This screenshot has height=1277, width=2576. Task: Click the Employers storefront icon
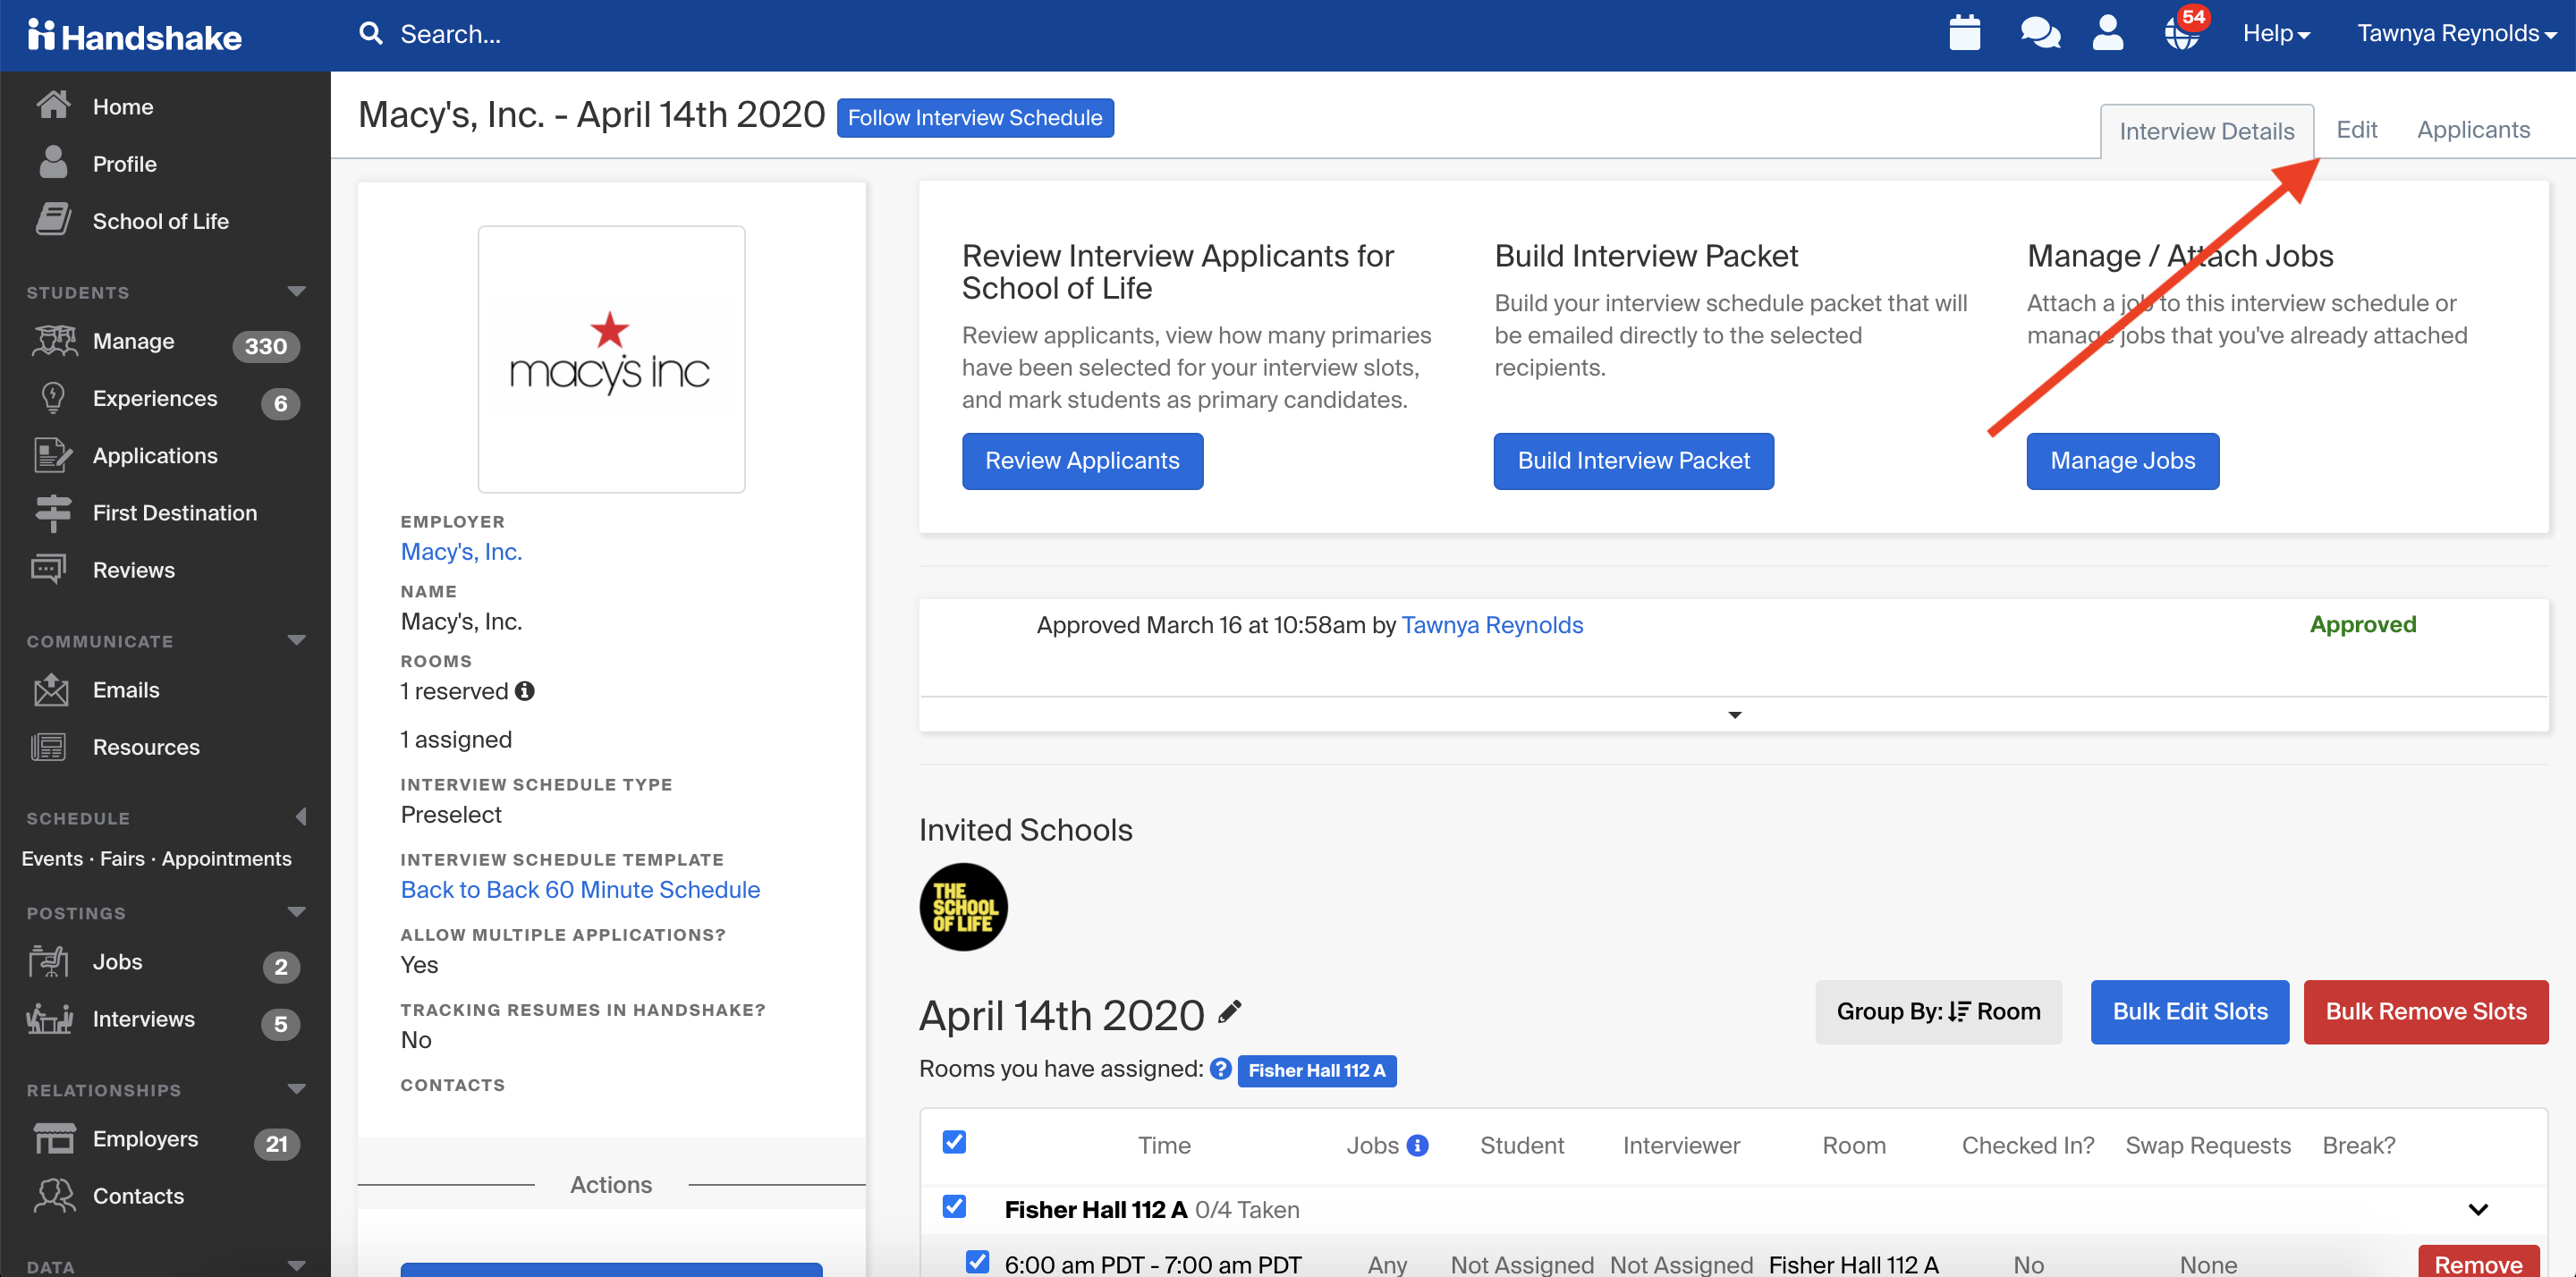[55, 1138]
